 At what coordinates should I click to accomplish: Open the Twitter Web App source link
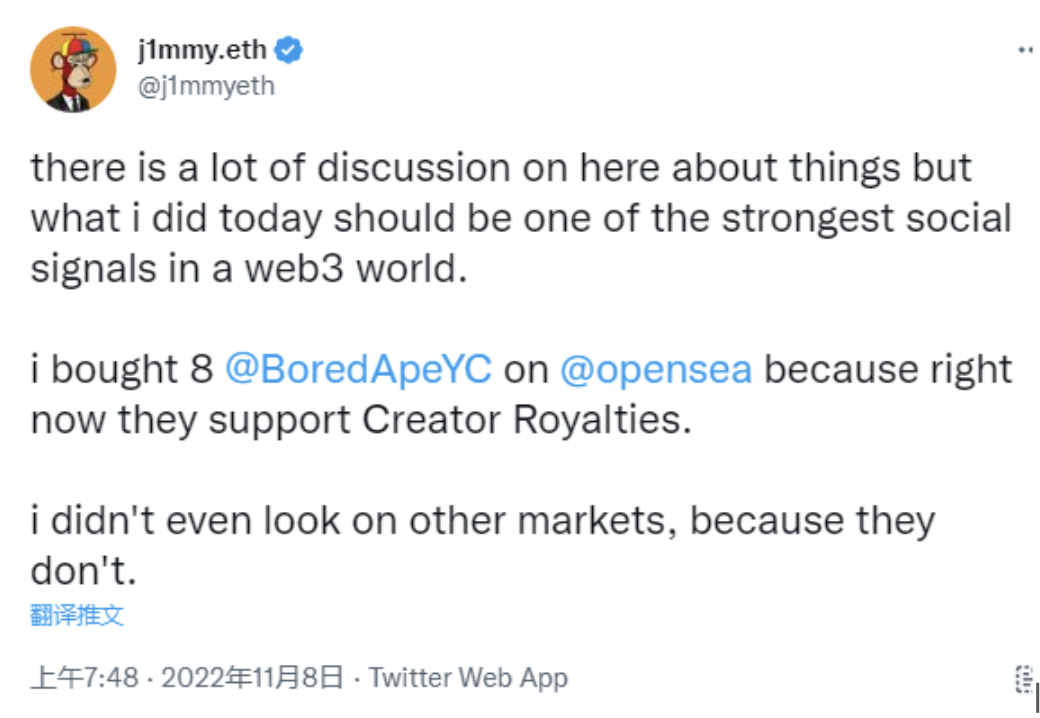(468, 678)
